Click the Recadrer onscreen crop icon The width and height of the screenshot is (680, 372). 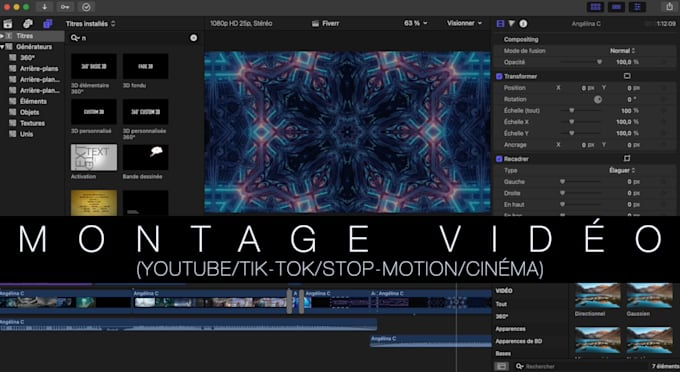pyautogui.click(x=627, y=158)
